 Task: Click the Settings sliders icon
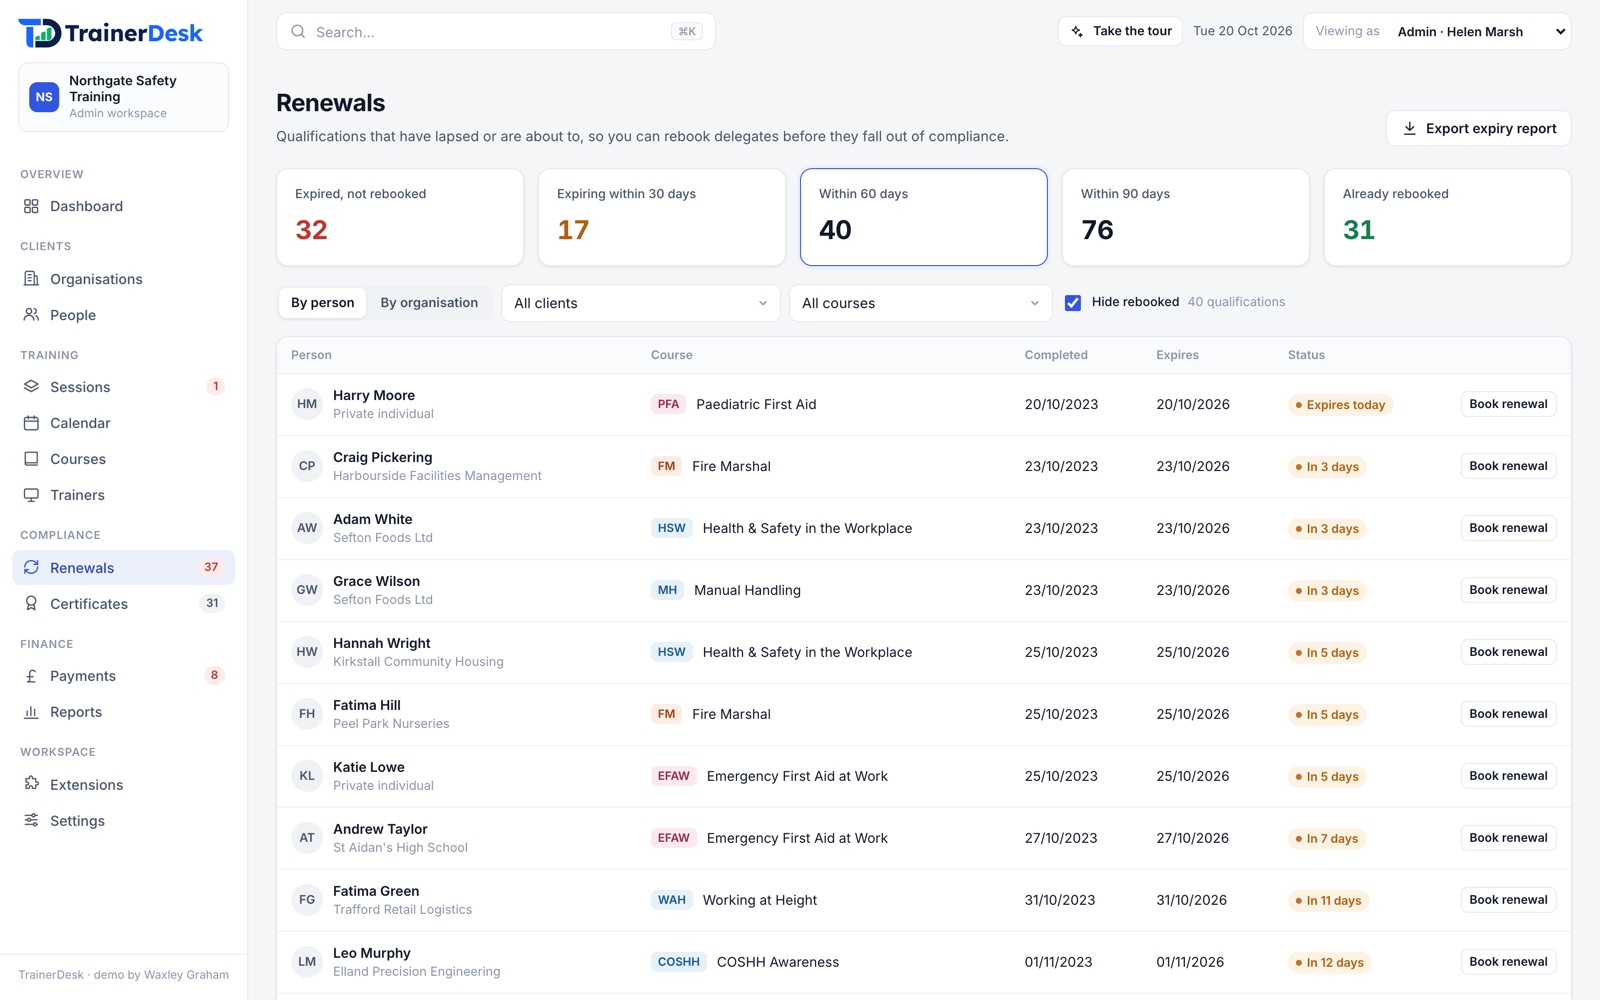pyautogui.click(x=31, y=820)
